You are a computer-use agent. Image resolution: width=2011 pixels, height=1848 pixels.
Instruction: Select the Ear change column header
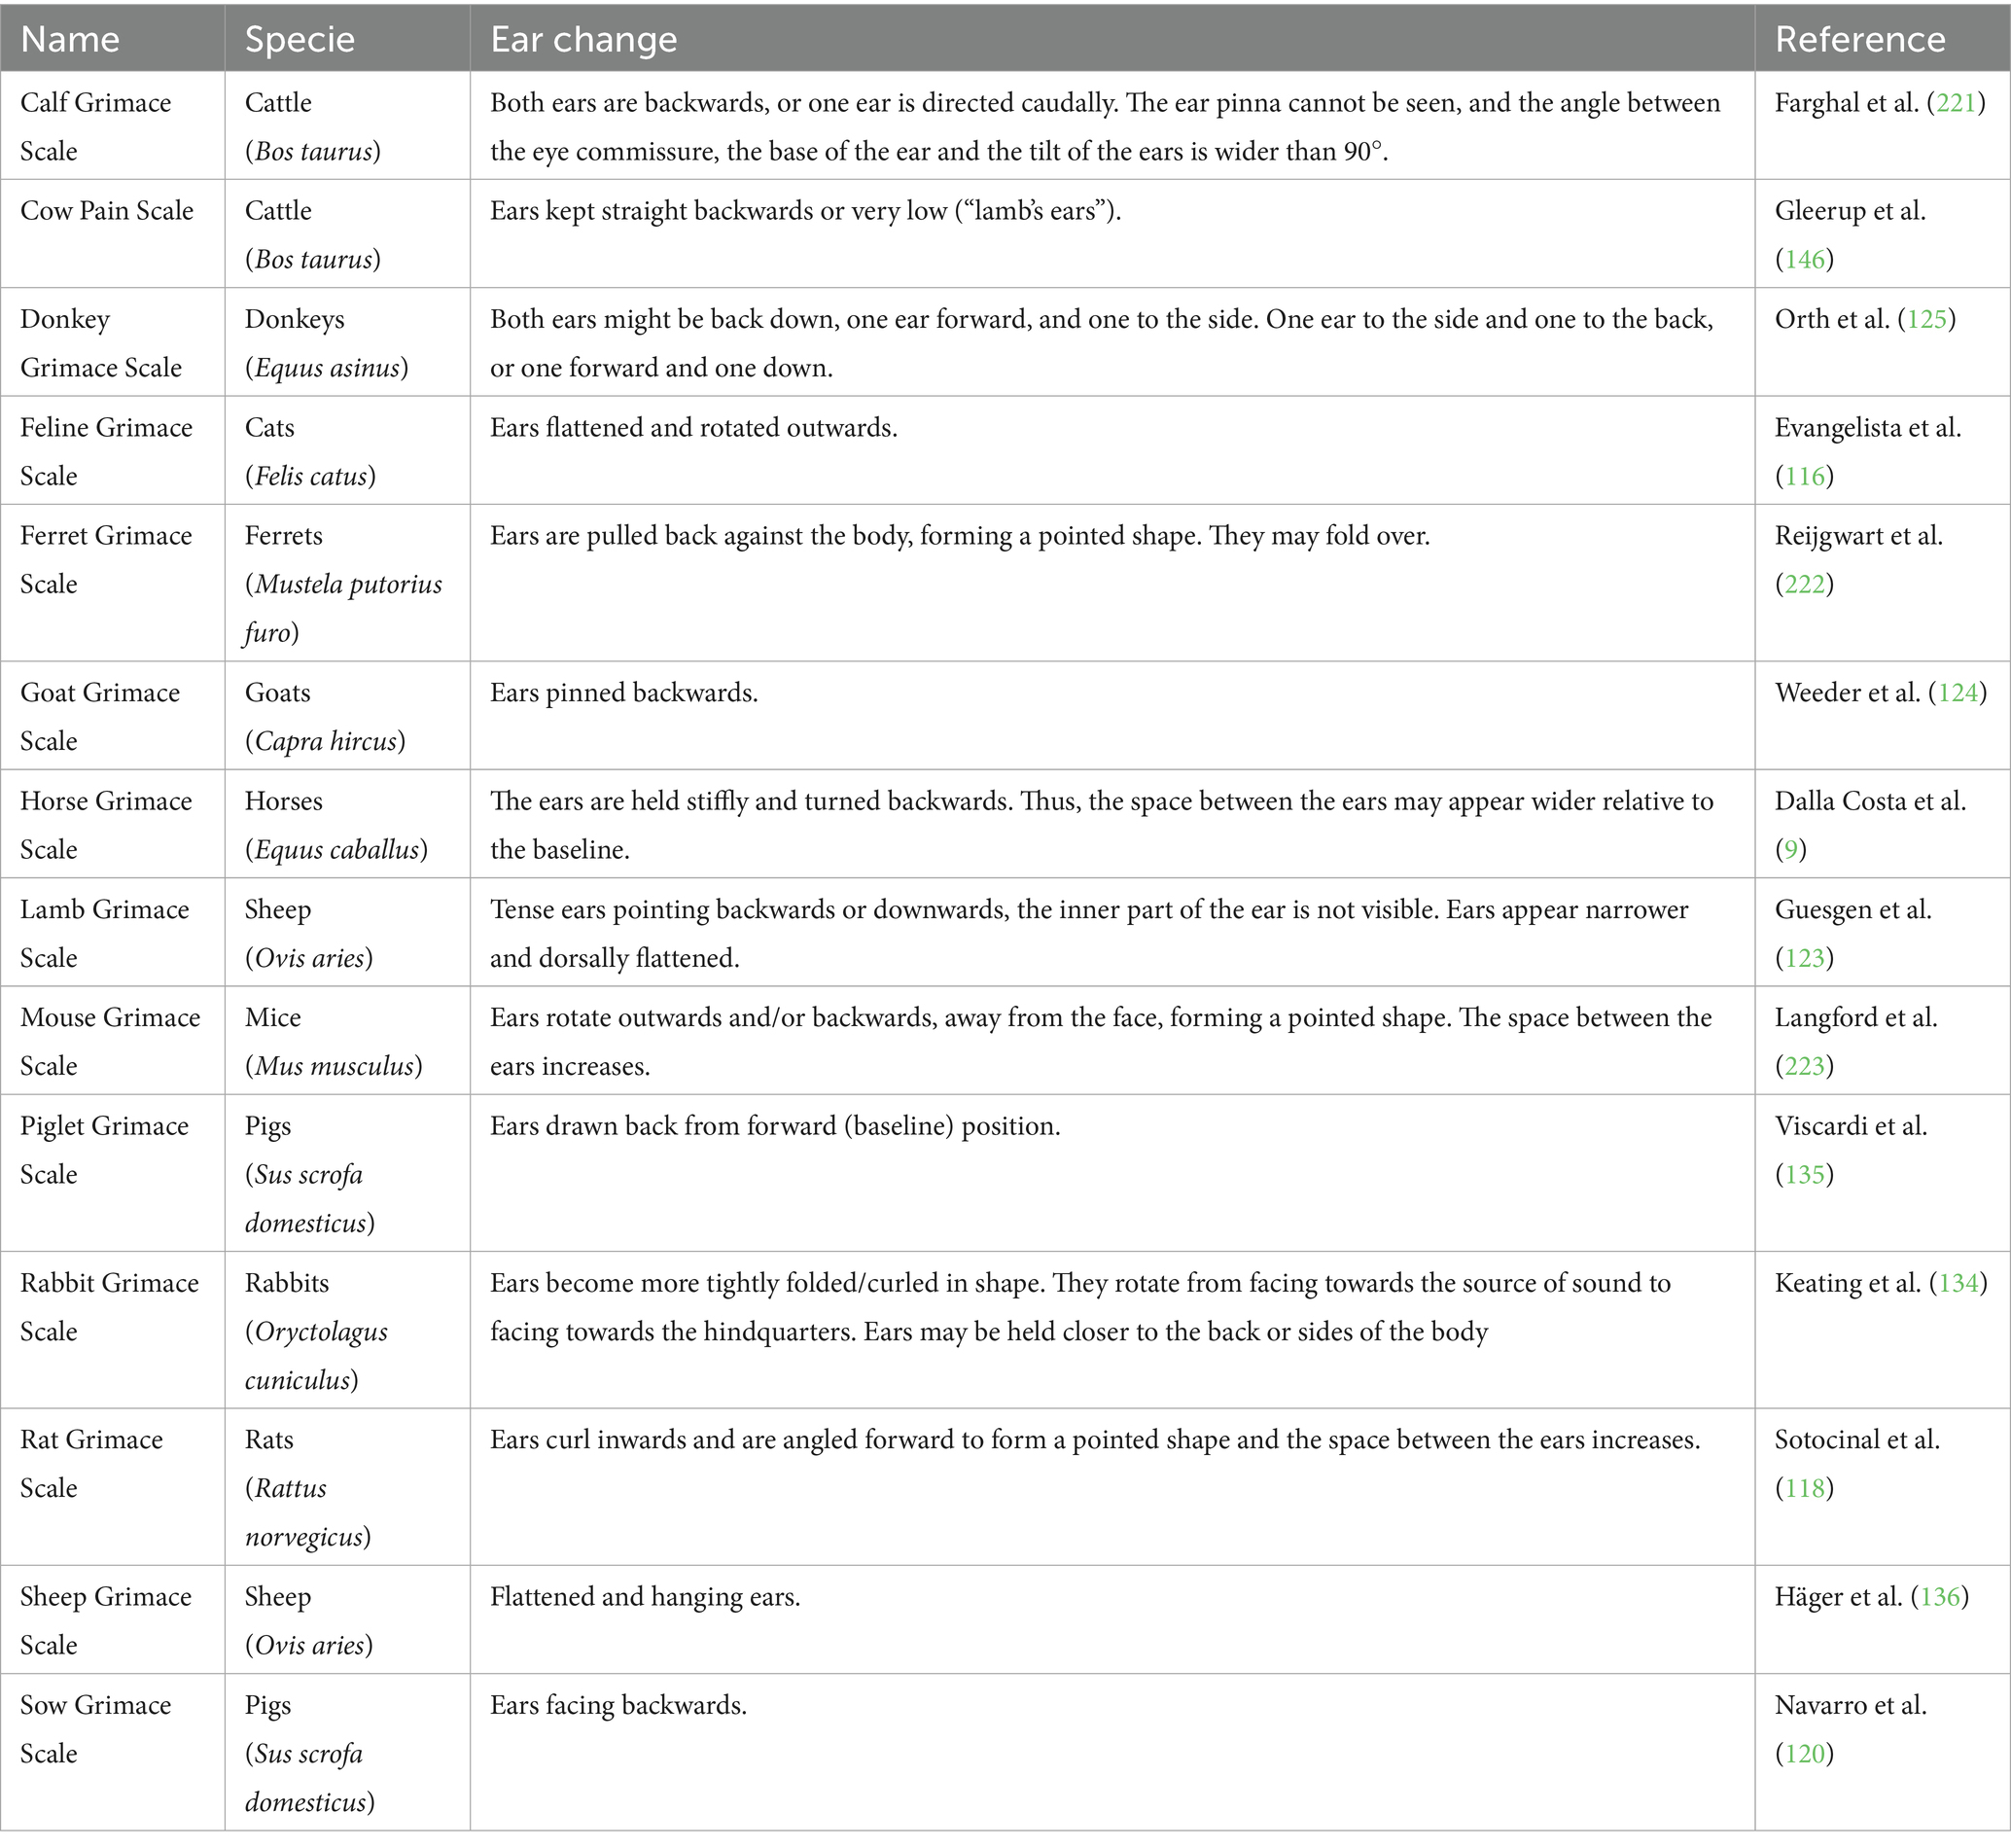[x=584, y=39]
